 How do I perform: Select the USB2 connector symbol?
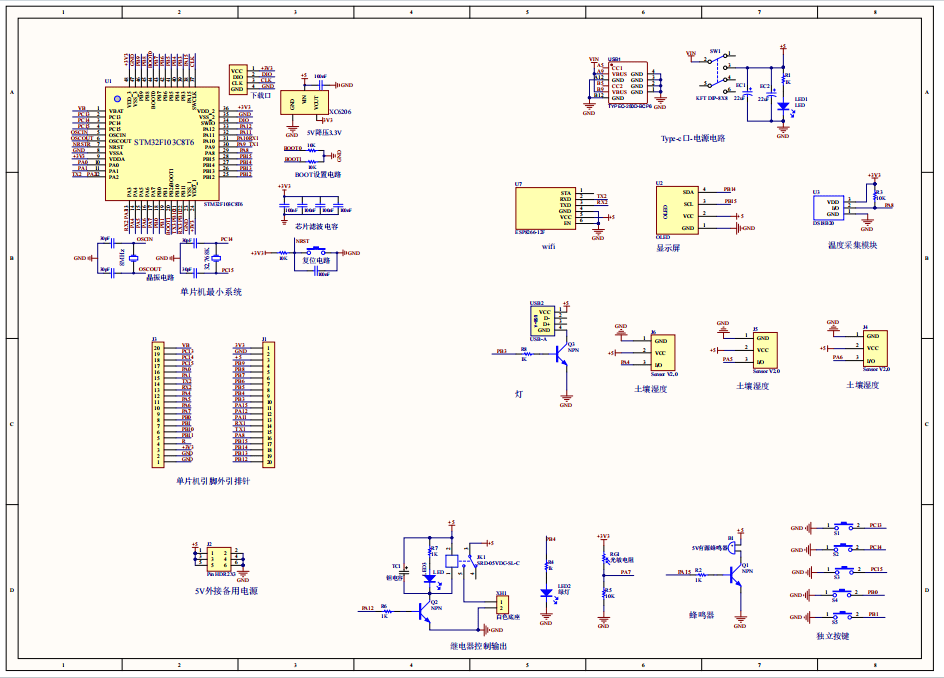[542, 321]
